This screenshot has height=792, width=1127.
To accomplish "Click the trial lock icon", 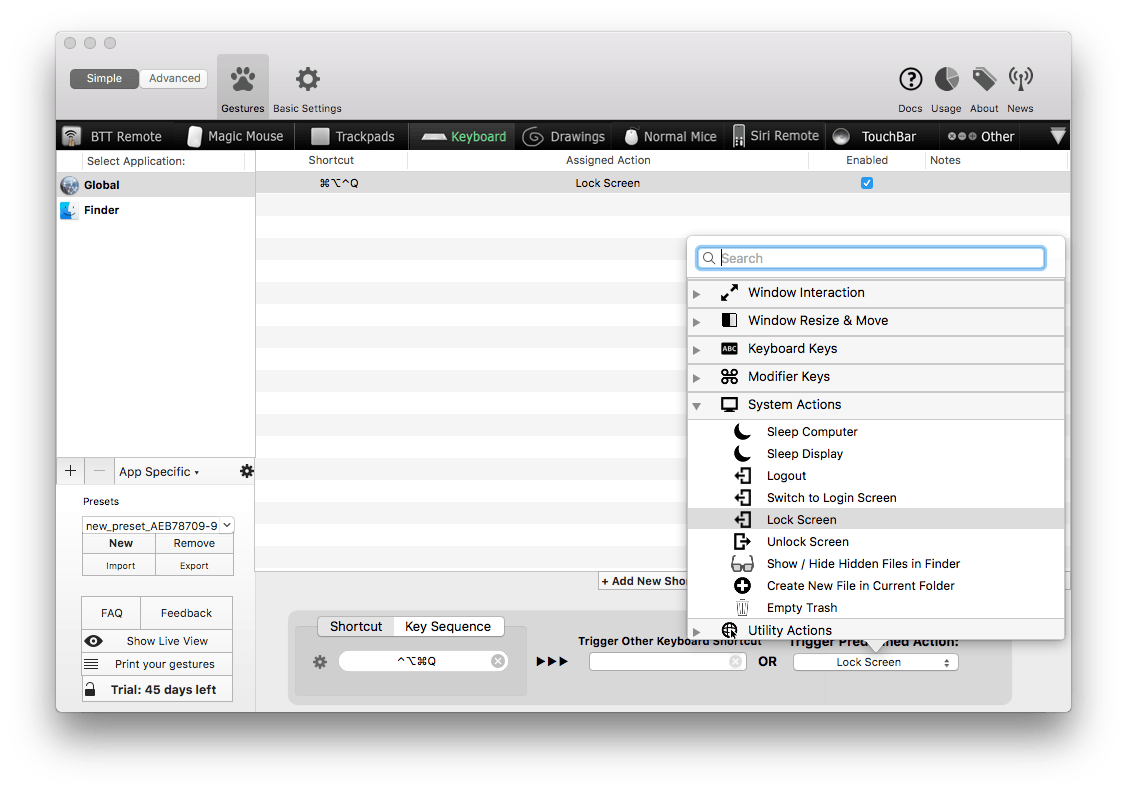I will click(90, 689).
